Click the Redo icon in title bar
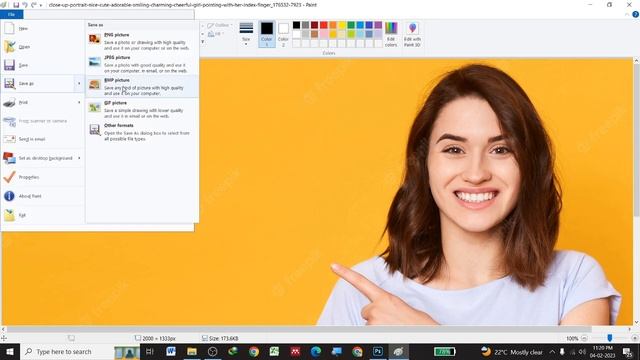The image size is (640, 360). click(34, 5)
